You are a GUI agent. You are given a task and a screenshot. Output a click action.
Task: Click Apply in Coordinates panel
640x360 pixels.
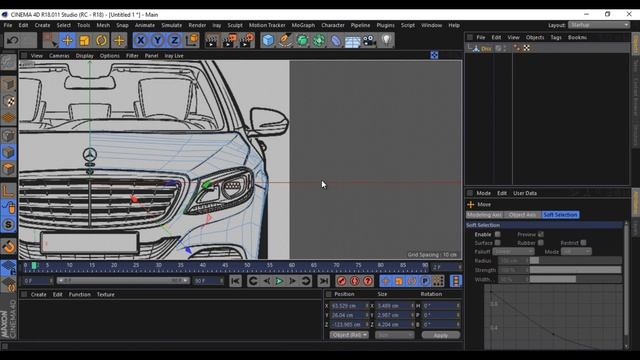point(441,335)
